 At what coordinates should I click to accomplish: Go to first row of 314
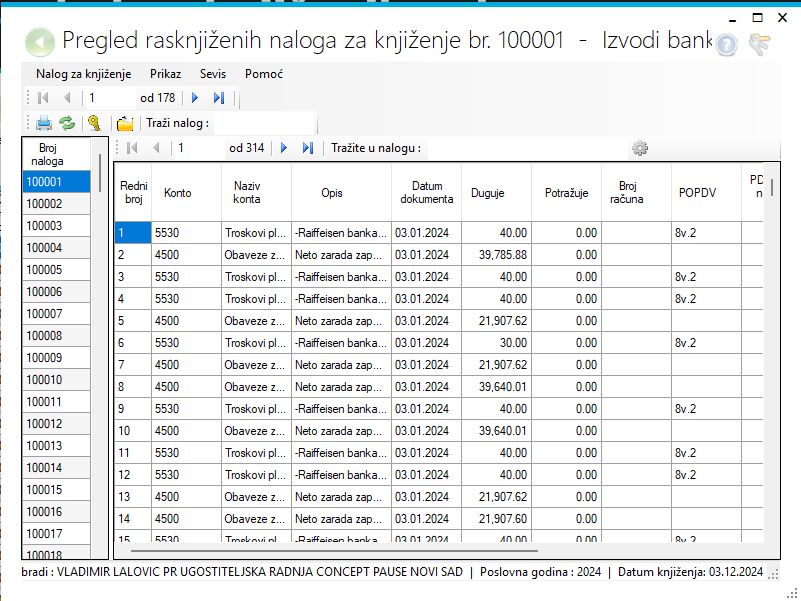[x=133, y=148]
